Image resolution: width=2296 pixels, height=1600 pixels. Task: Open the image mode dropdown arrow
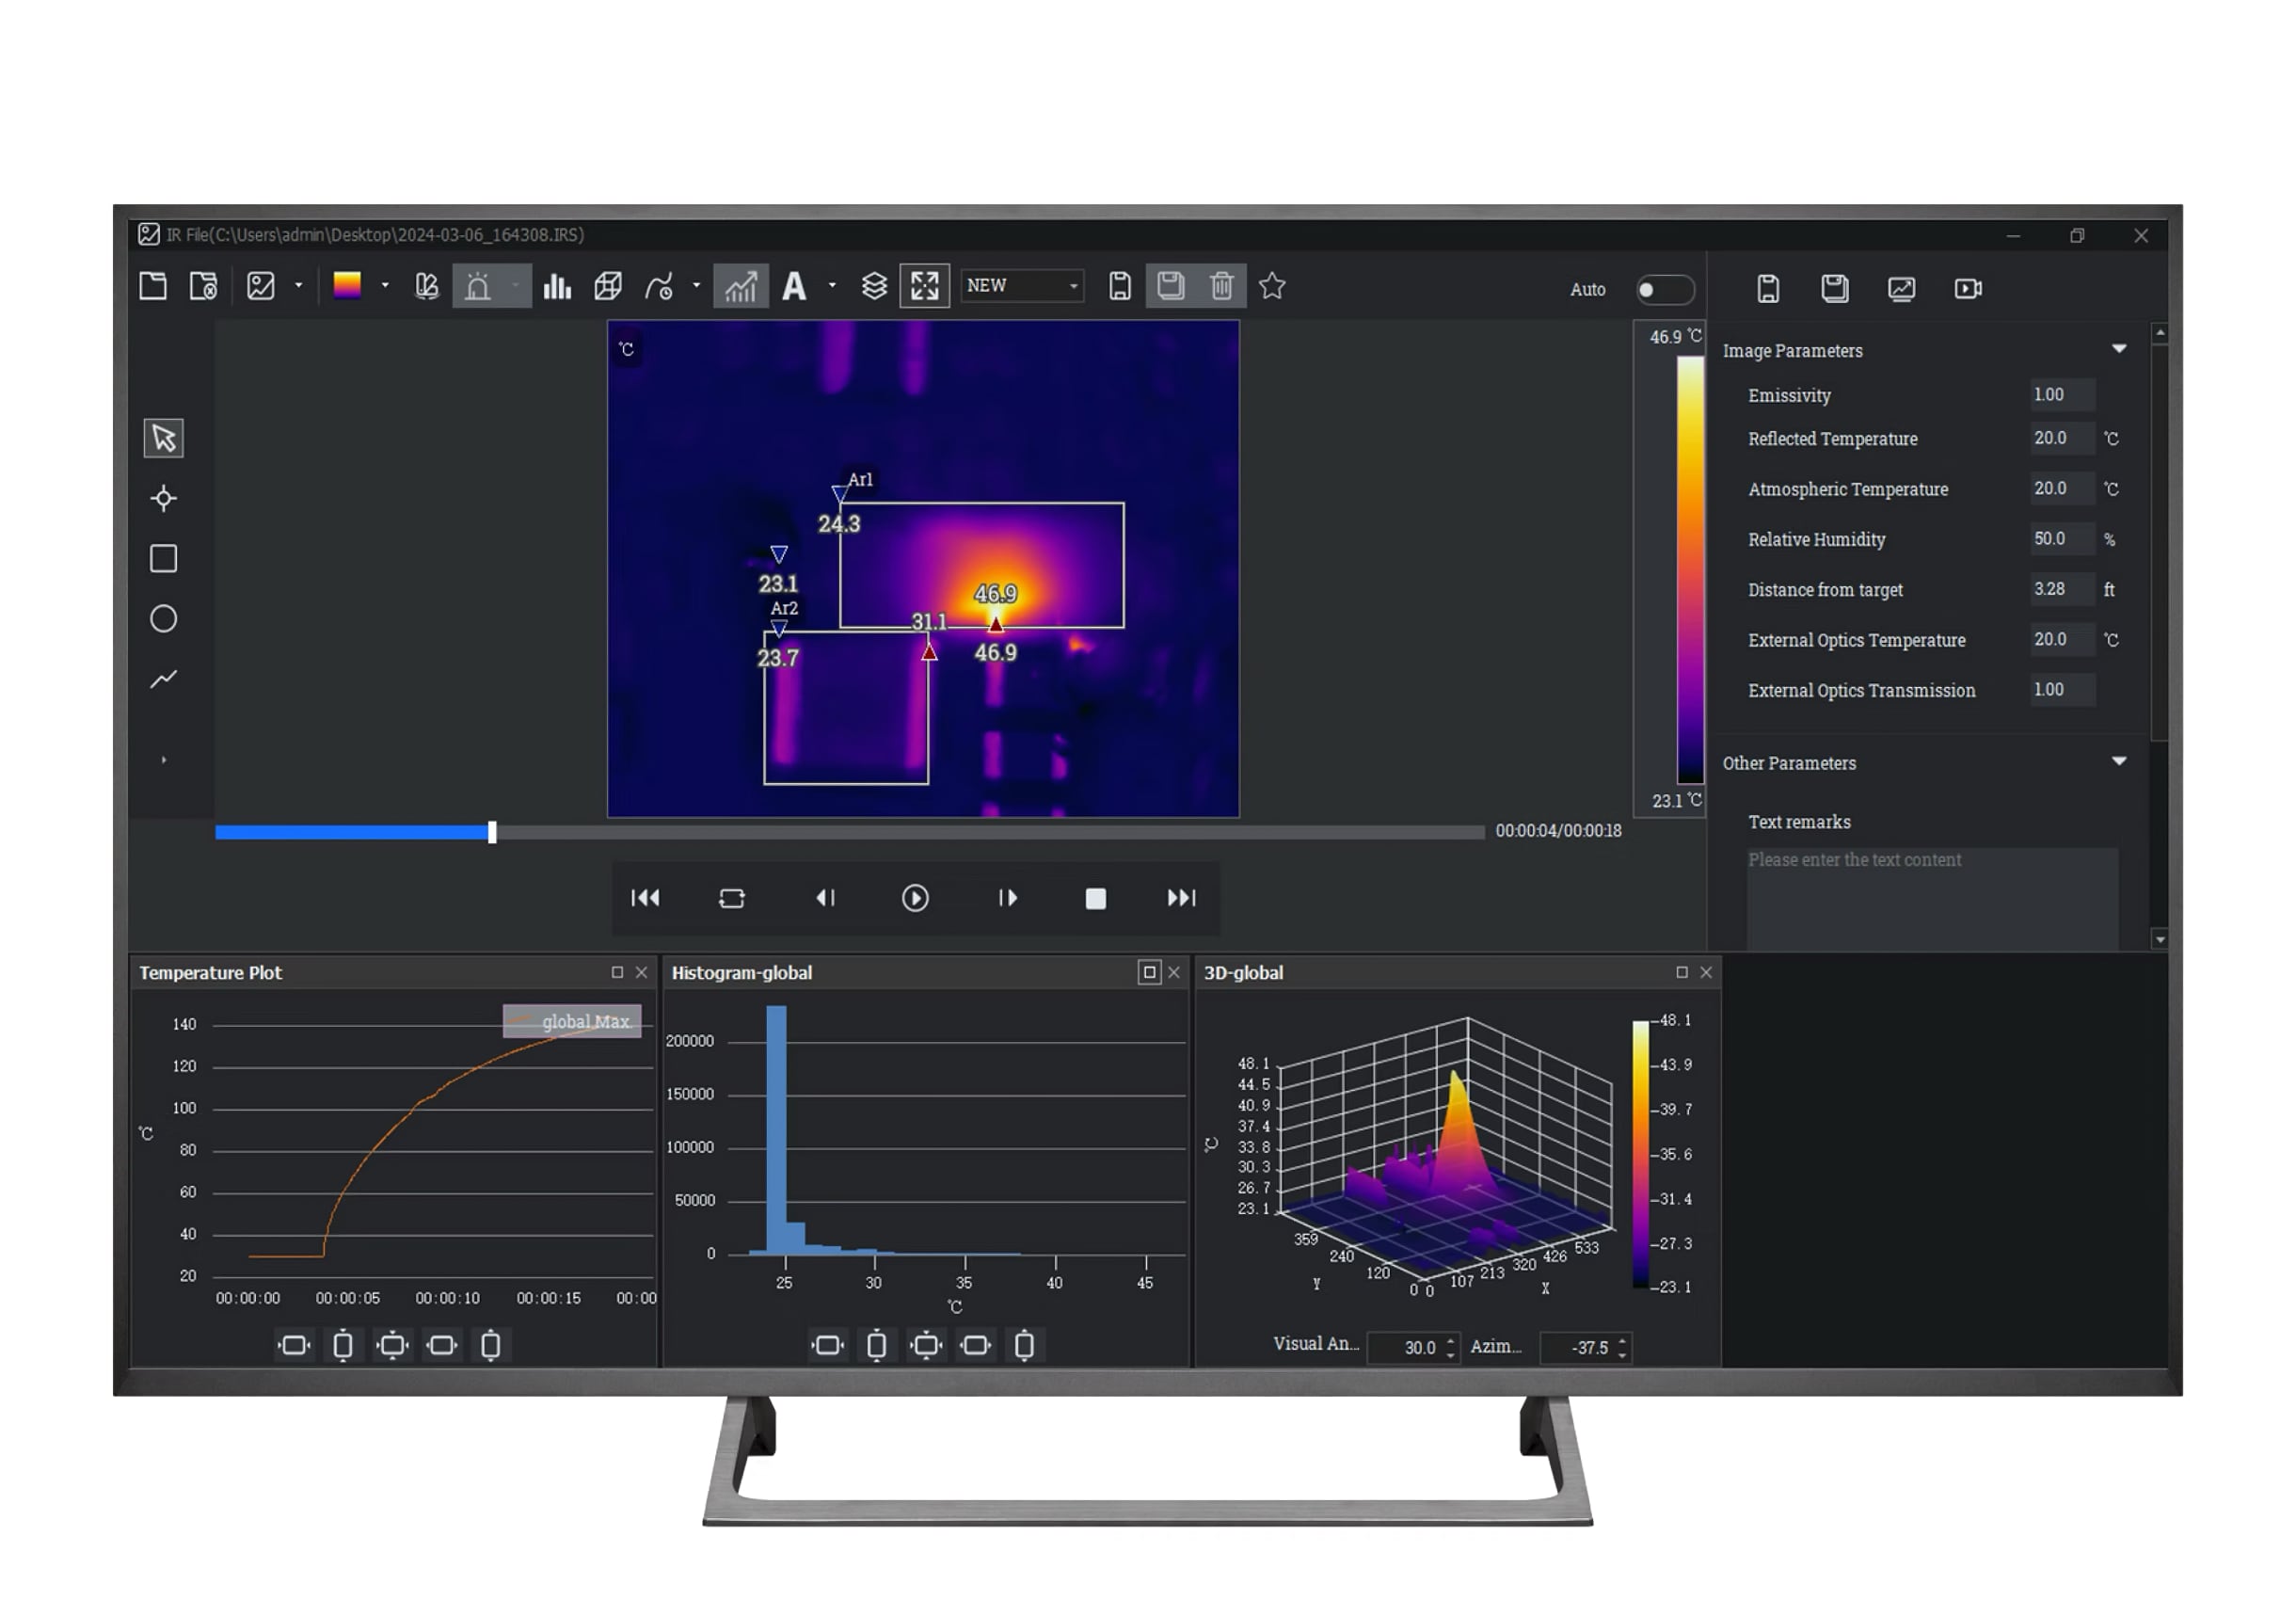[298, 286]
